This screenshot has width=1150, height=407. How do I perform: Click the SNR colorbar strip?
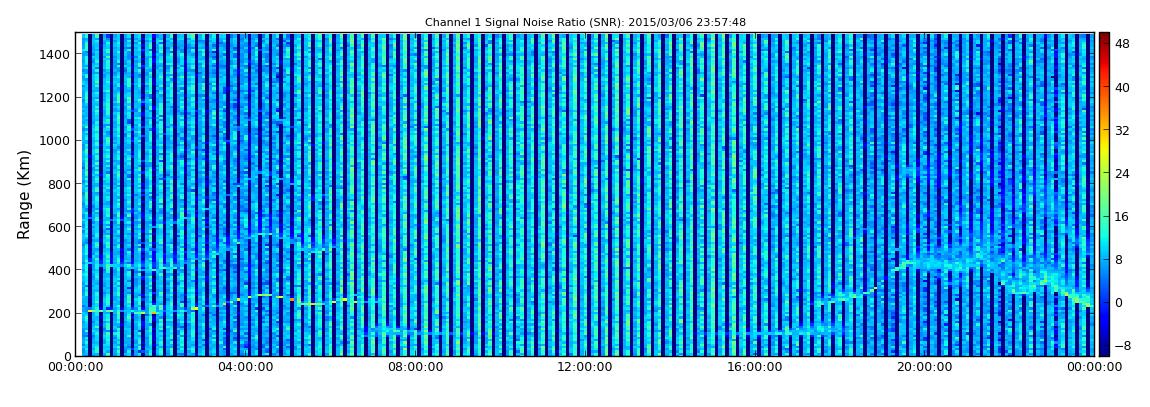(1104, 194)
